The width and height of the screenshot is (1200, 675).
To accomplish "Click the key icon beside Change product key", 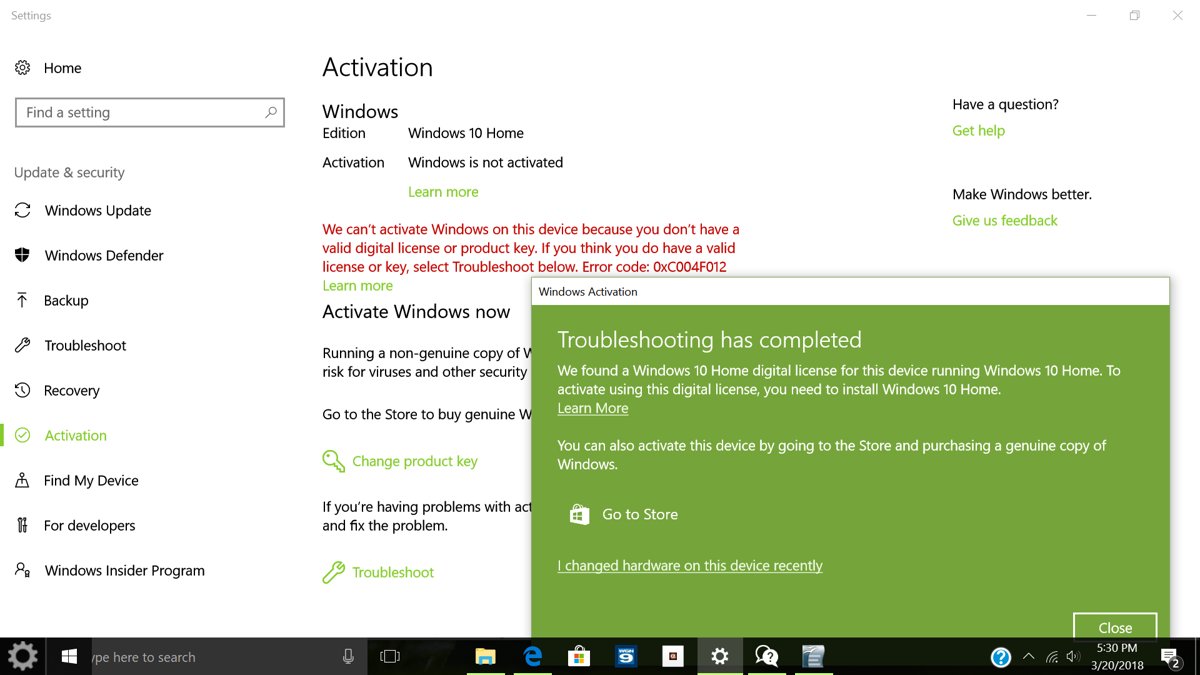I will coord(333,461).
